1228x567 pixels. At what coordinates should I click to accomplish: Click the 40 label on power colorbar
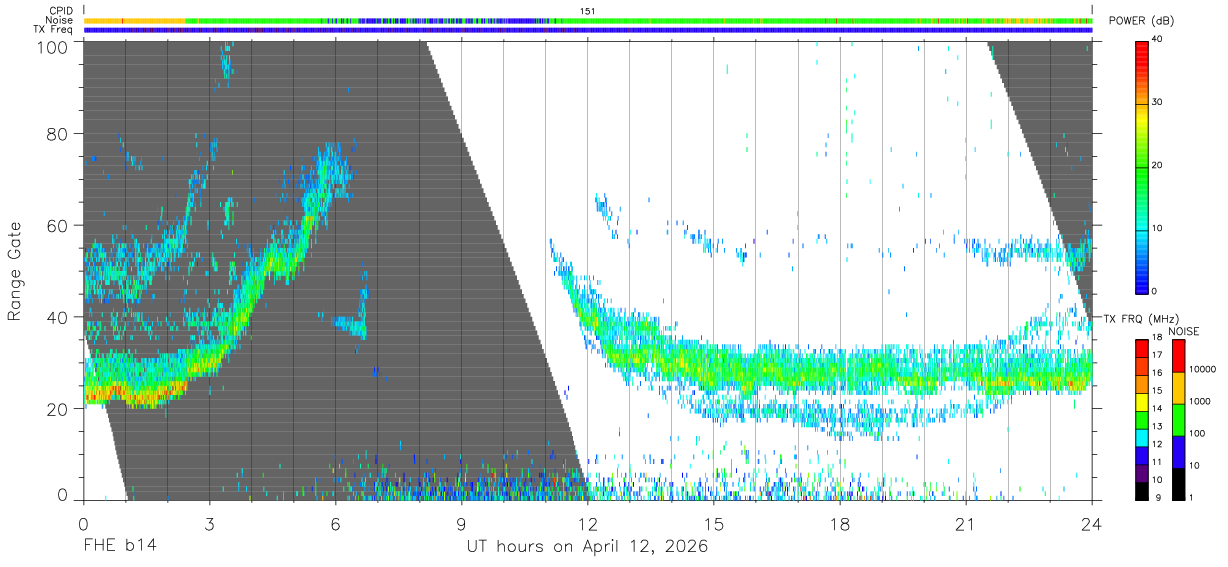click(x=1157, y=39)
